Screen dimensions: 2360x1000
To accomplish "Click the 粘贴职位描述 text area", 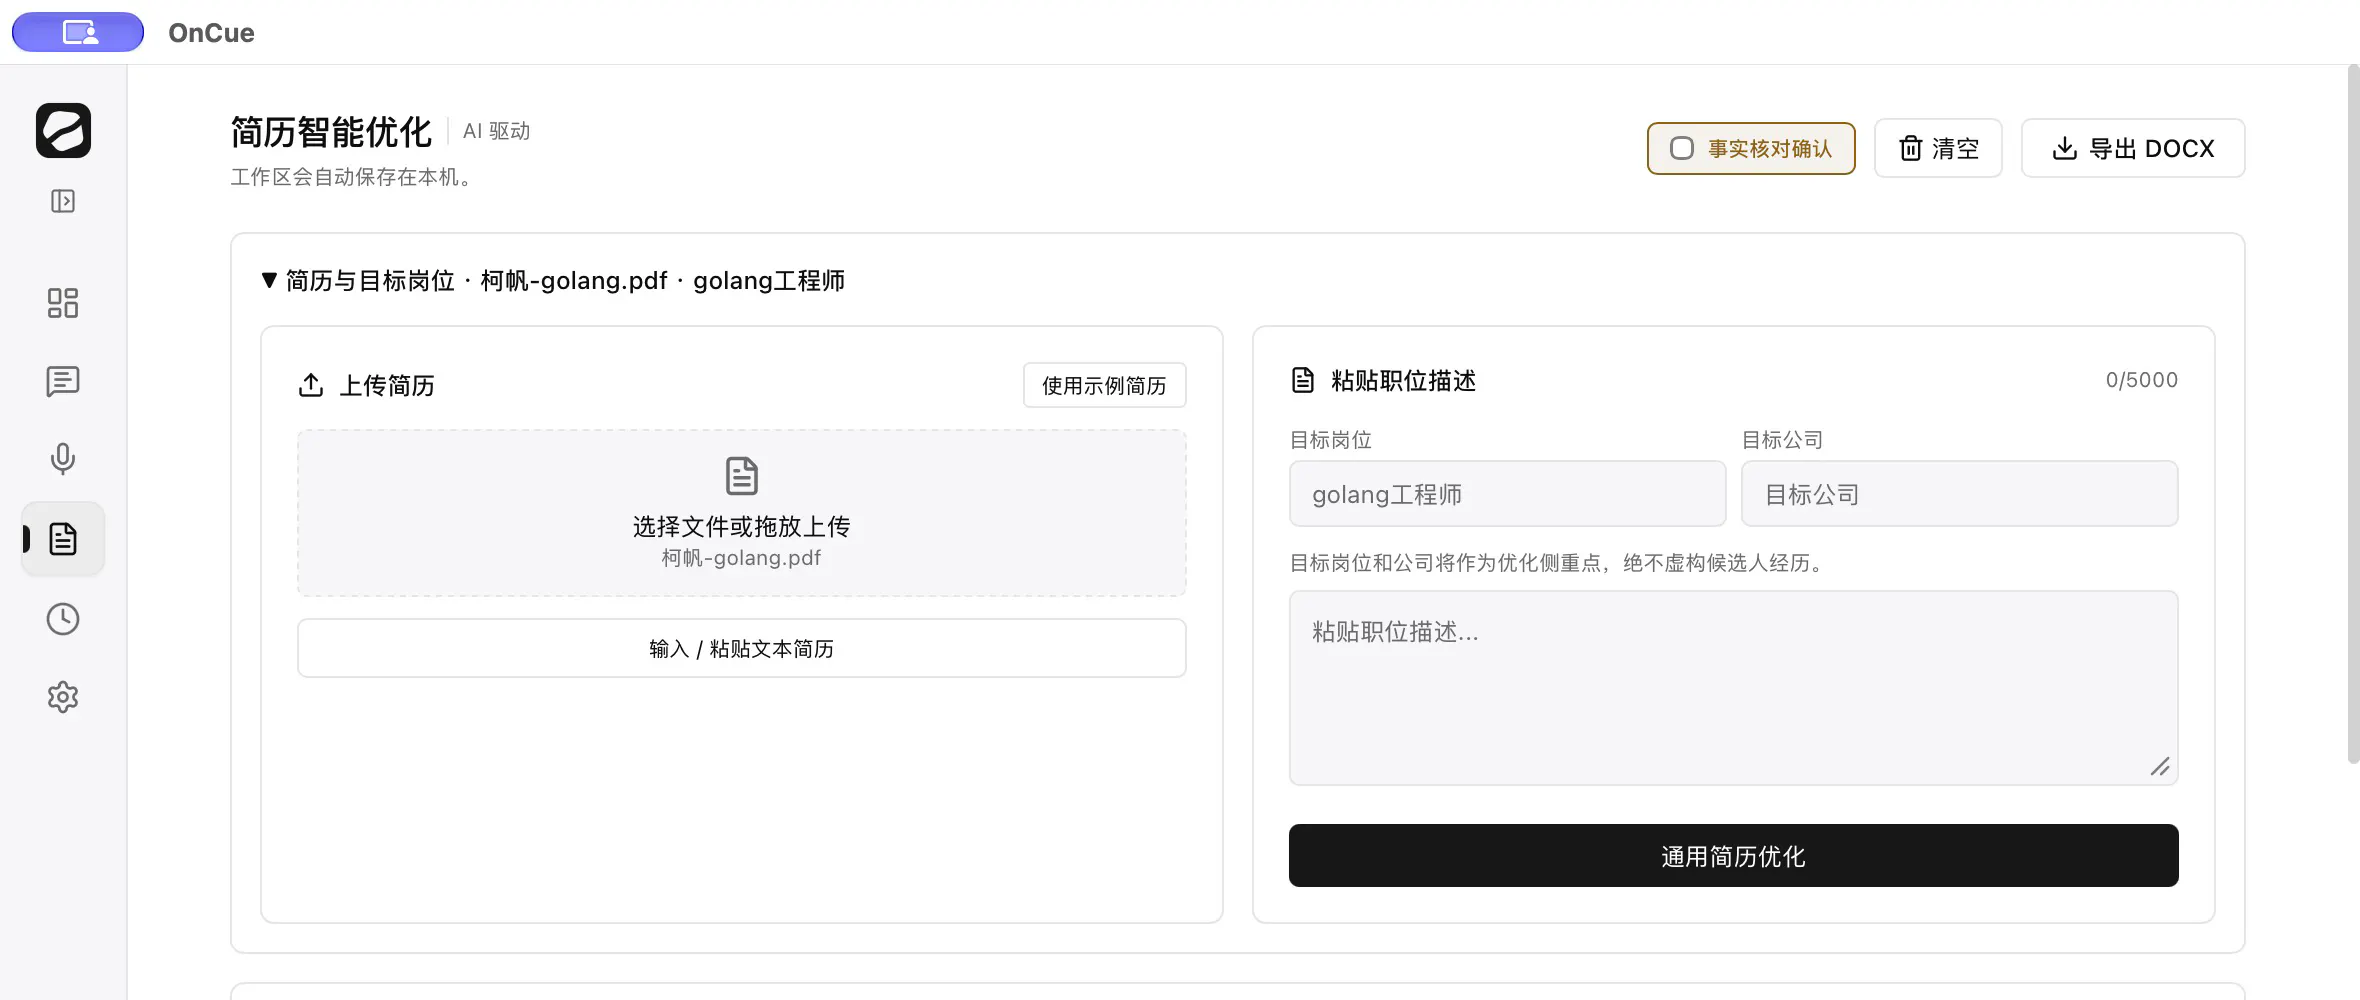I will 1733,688.
